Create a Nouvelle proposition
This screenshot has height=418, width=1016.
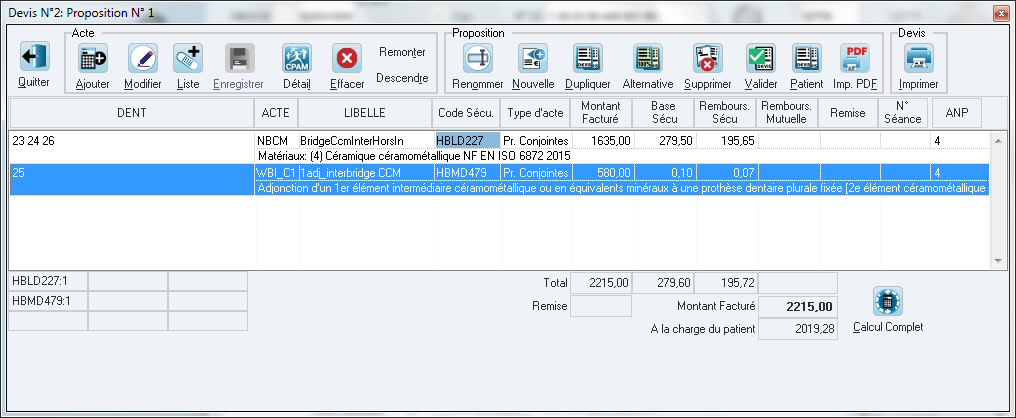tap(532, 59)
